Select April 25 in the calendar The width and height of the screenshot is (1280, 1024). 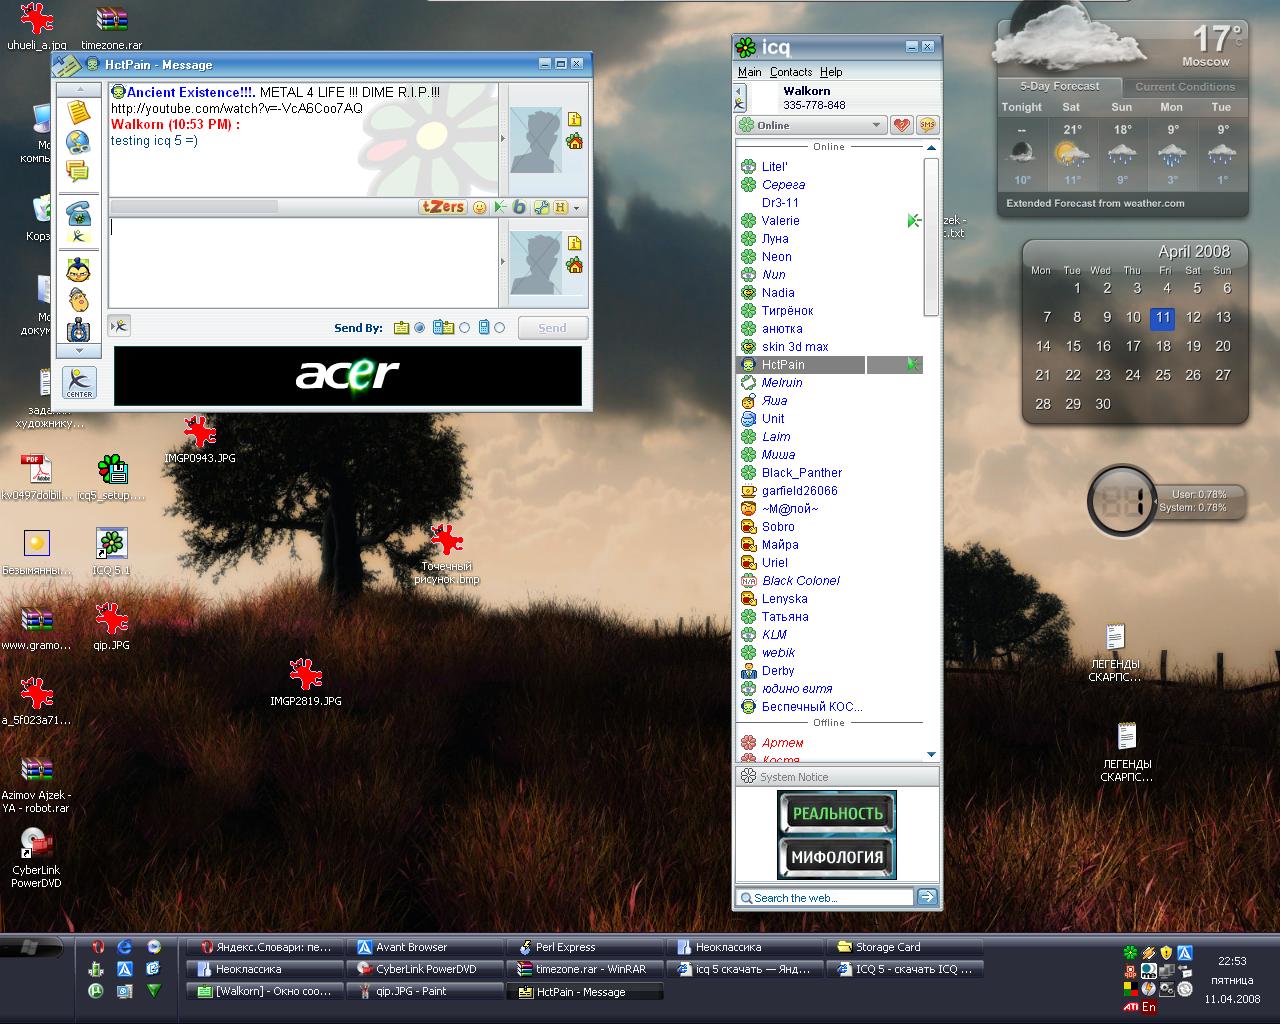click(1162, 375)
